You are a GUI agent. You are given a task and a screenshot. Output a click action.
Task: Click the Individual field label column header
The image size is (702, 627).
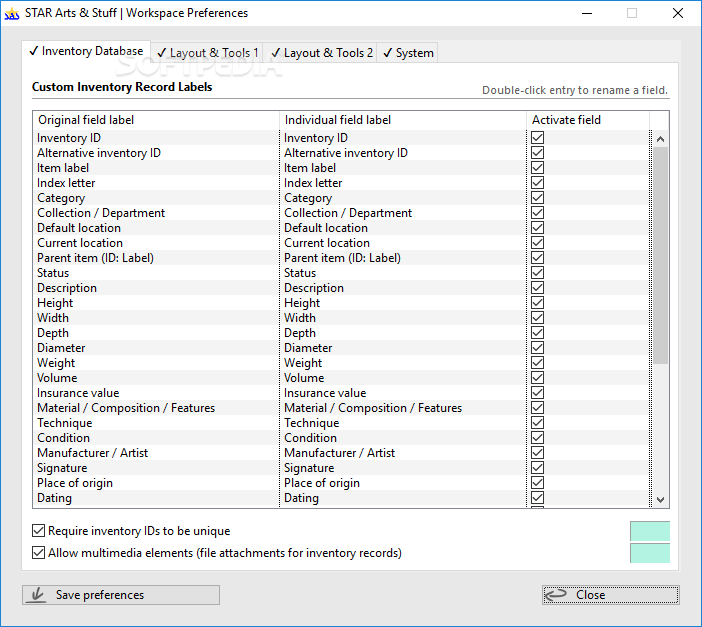(403, 120)
